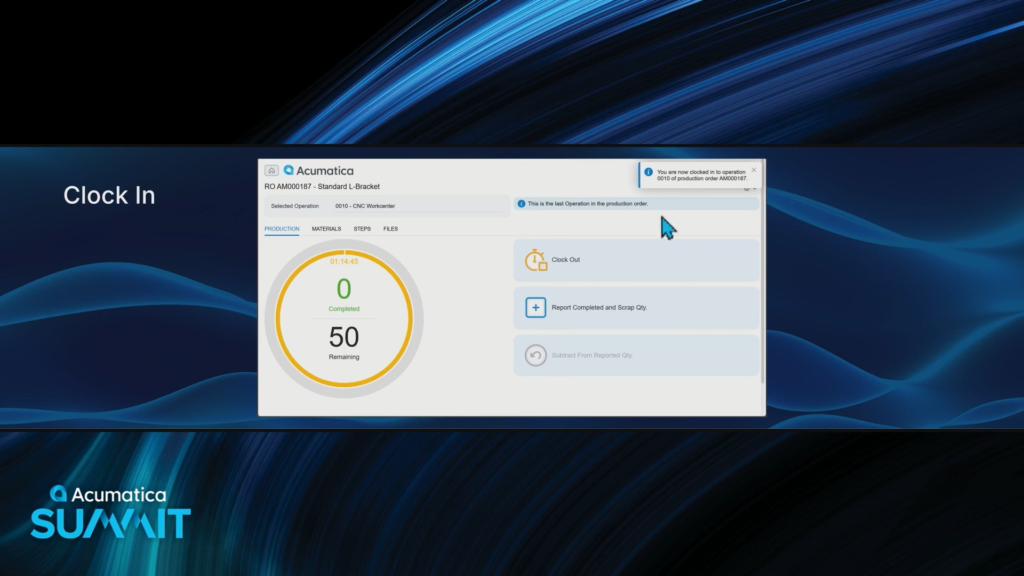The width and height of the screenshot is (1024, 576).
Task: Switch to the PRODUCTION tab
Action: coord(282,229)
